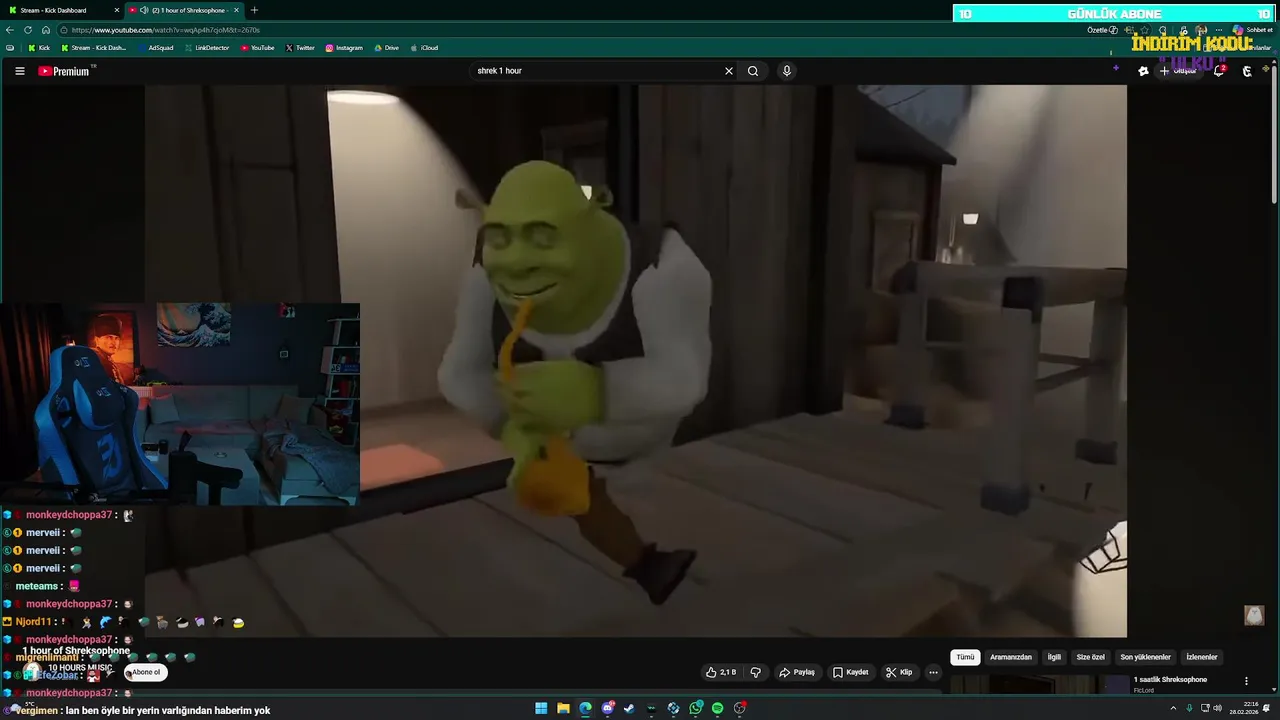Screen dimensions: 1280x720
Task: Open YouTube notifications bell
Action: click(x=1219, y=71)
